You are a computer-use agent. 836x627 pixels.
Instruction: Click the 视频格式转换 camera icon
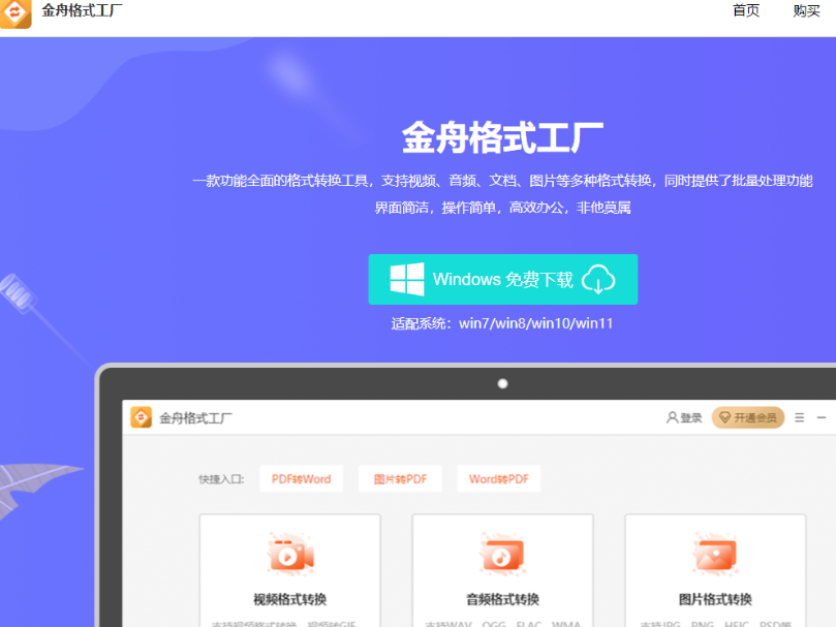coord(290,554)
